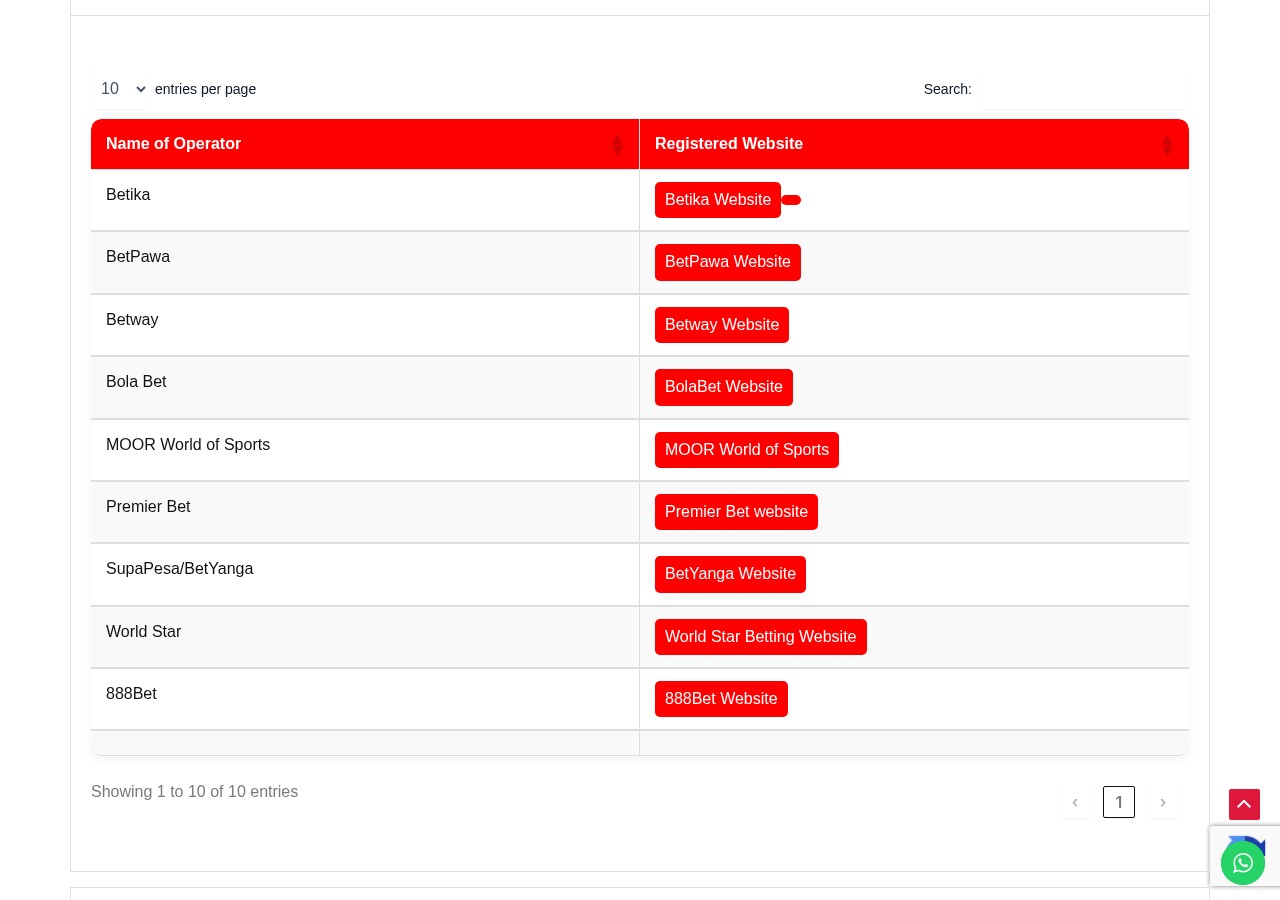Open MOOR World of Sports link
Screen dimensions: 1280x900
tap(747, 450)
